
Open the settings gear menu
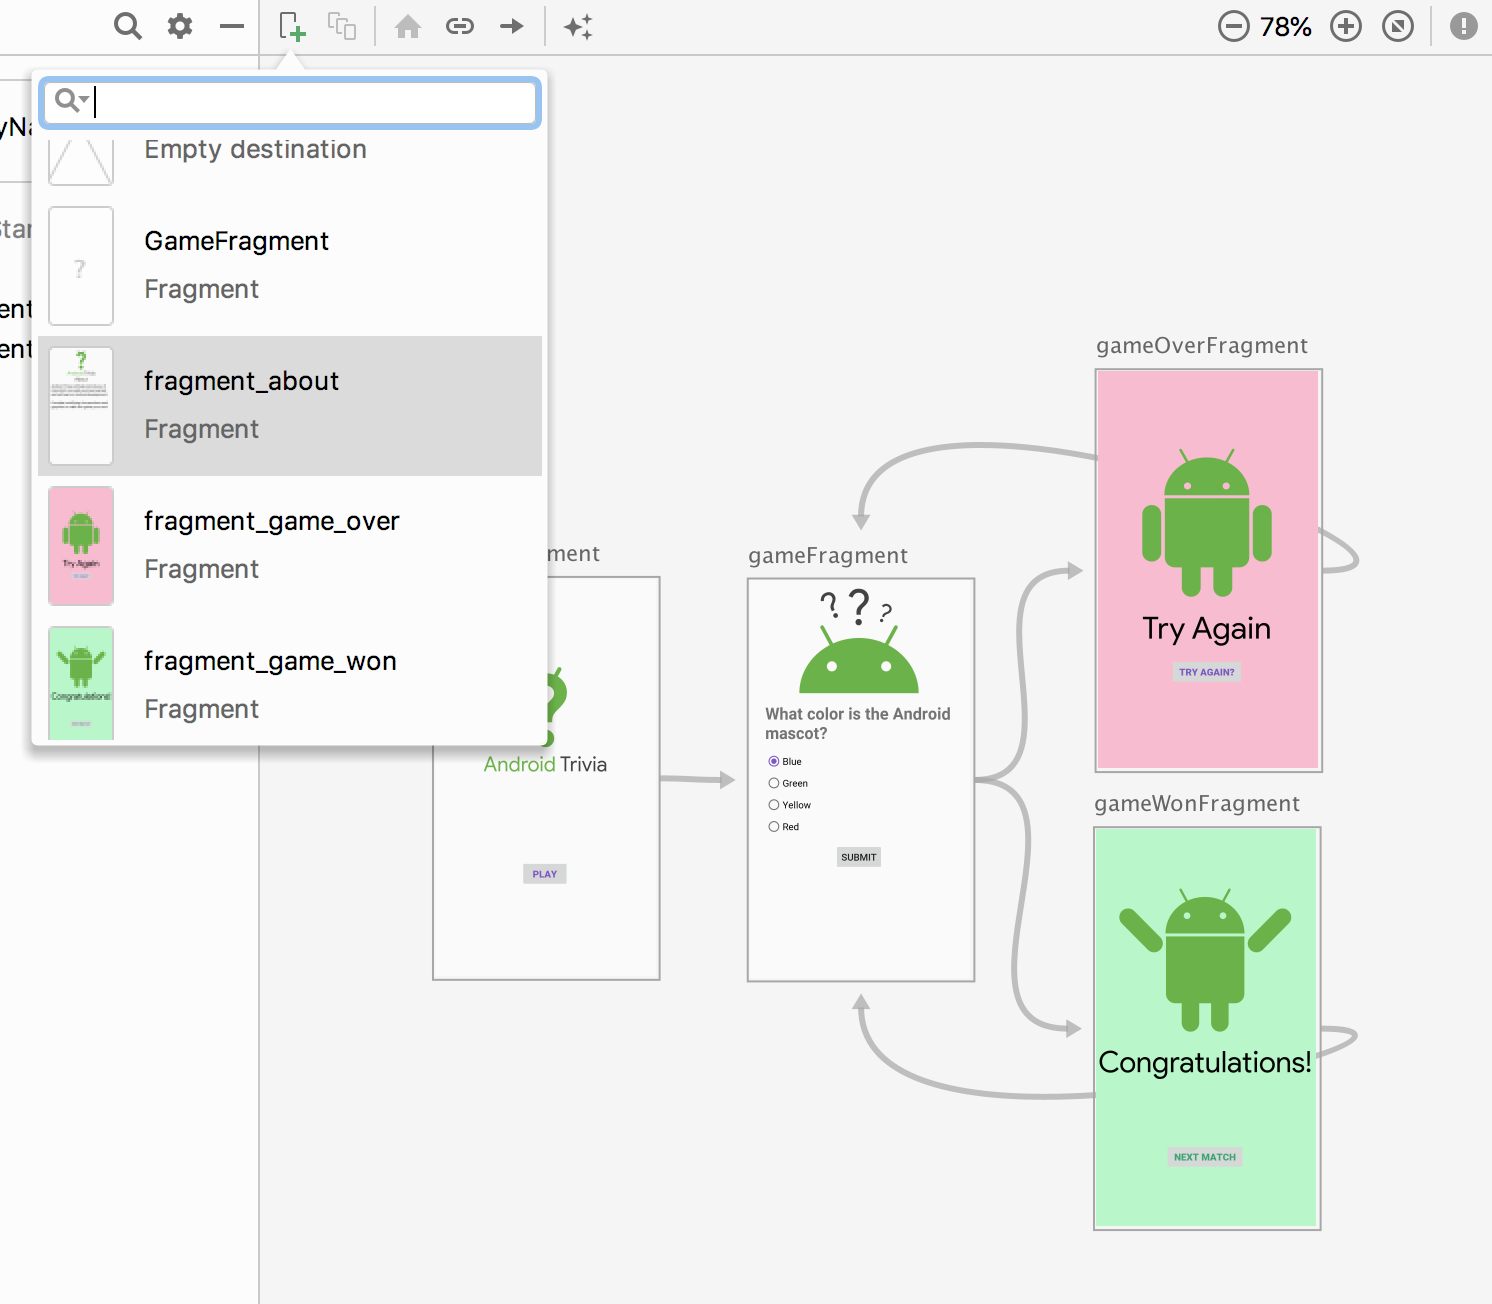(x=180, y=26)
